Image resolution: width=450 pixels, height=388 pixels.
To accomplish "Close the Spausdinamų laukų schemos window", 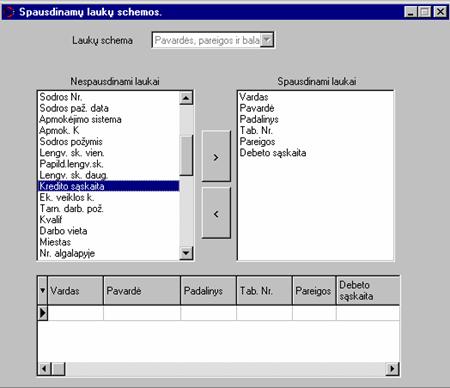I will coord(440,12).
